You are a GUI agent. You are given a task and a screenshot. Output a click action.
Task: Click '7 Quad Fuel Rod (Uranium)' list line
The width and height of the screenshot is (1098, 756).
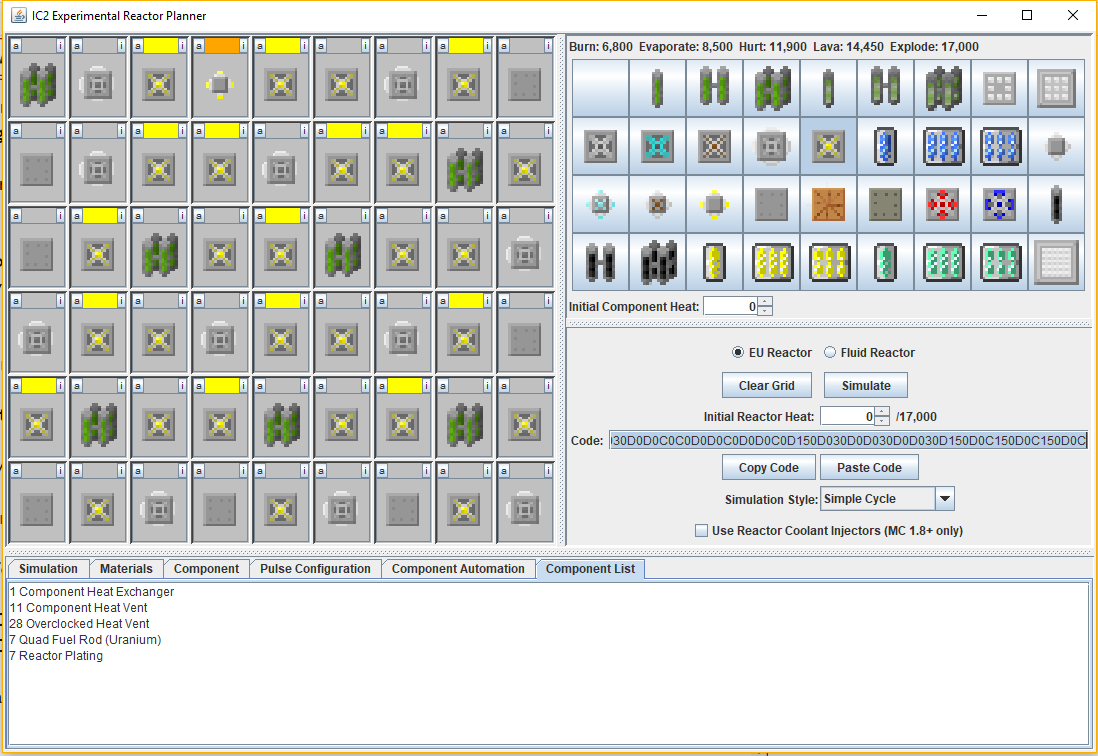[85, 640]
